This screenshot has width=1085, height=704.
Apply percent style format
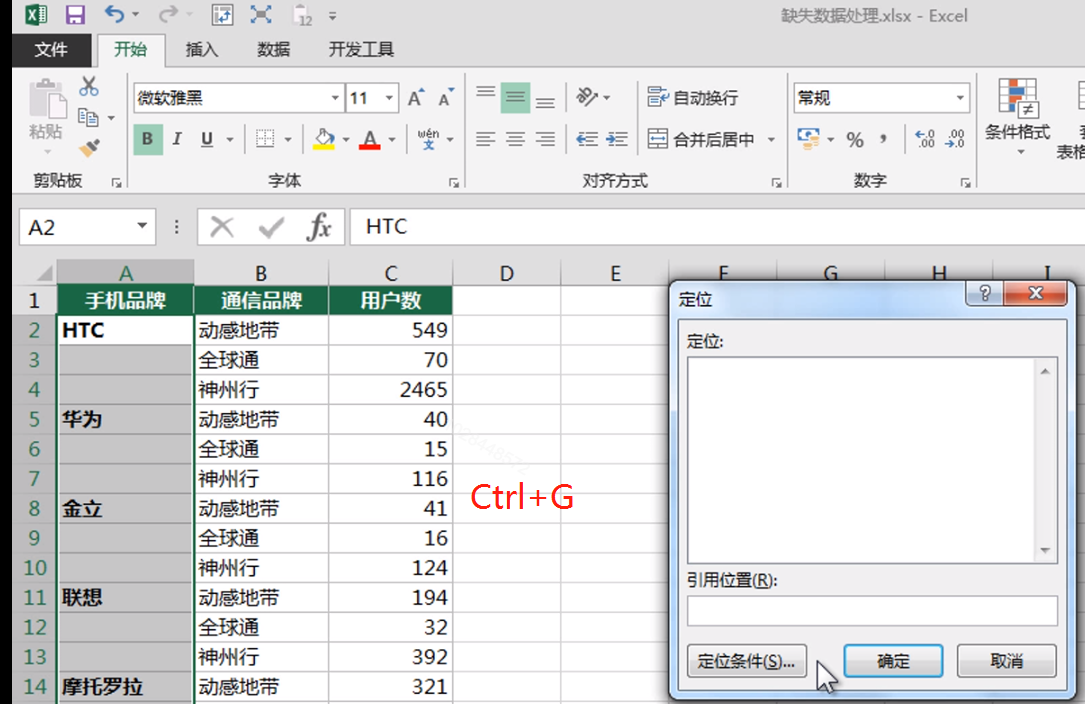[x=855, y=140]
